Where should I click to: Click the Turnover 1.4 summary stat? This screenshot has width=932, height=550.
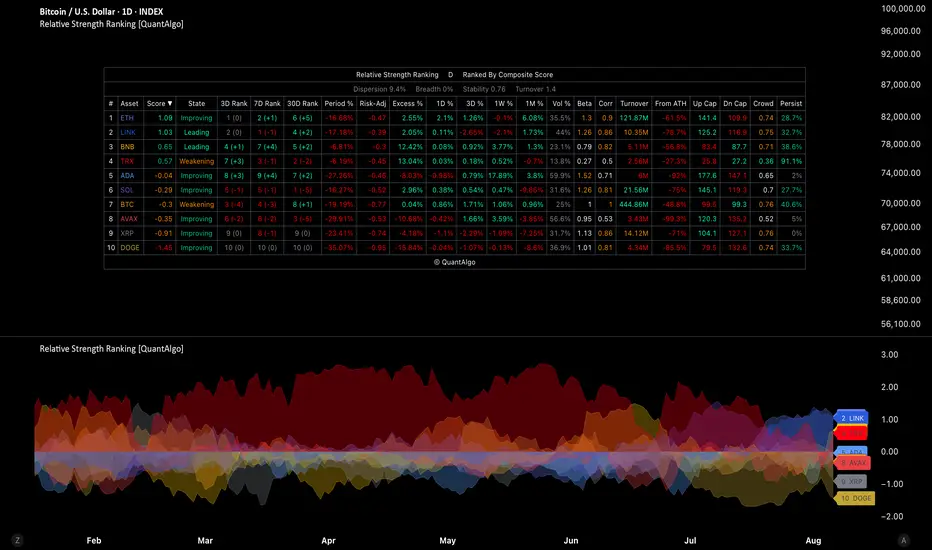coord(536,89)
